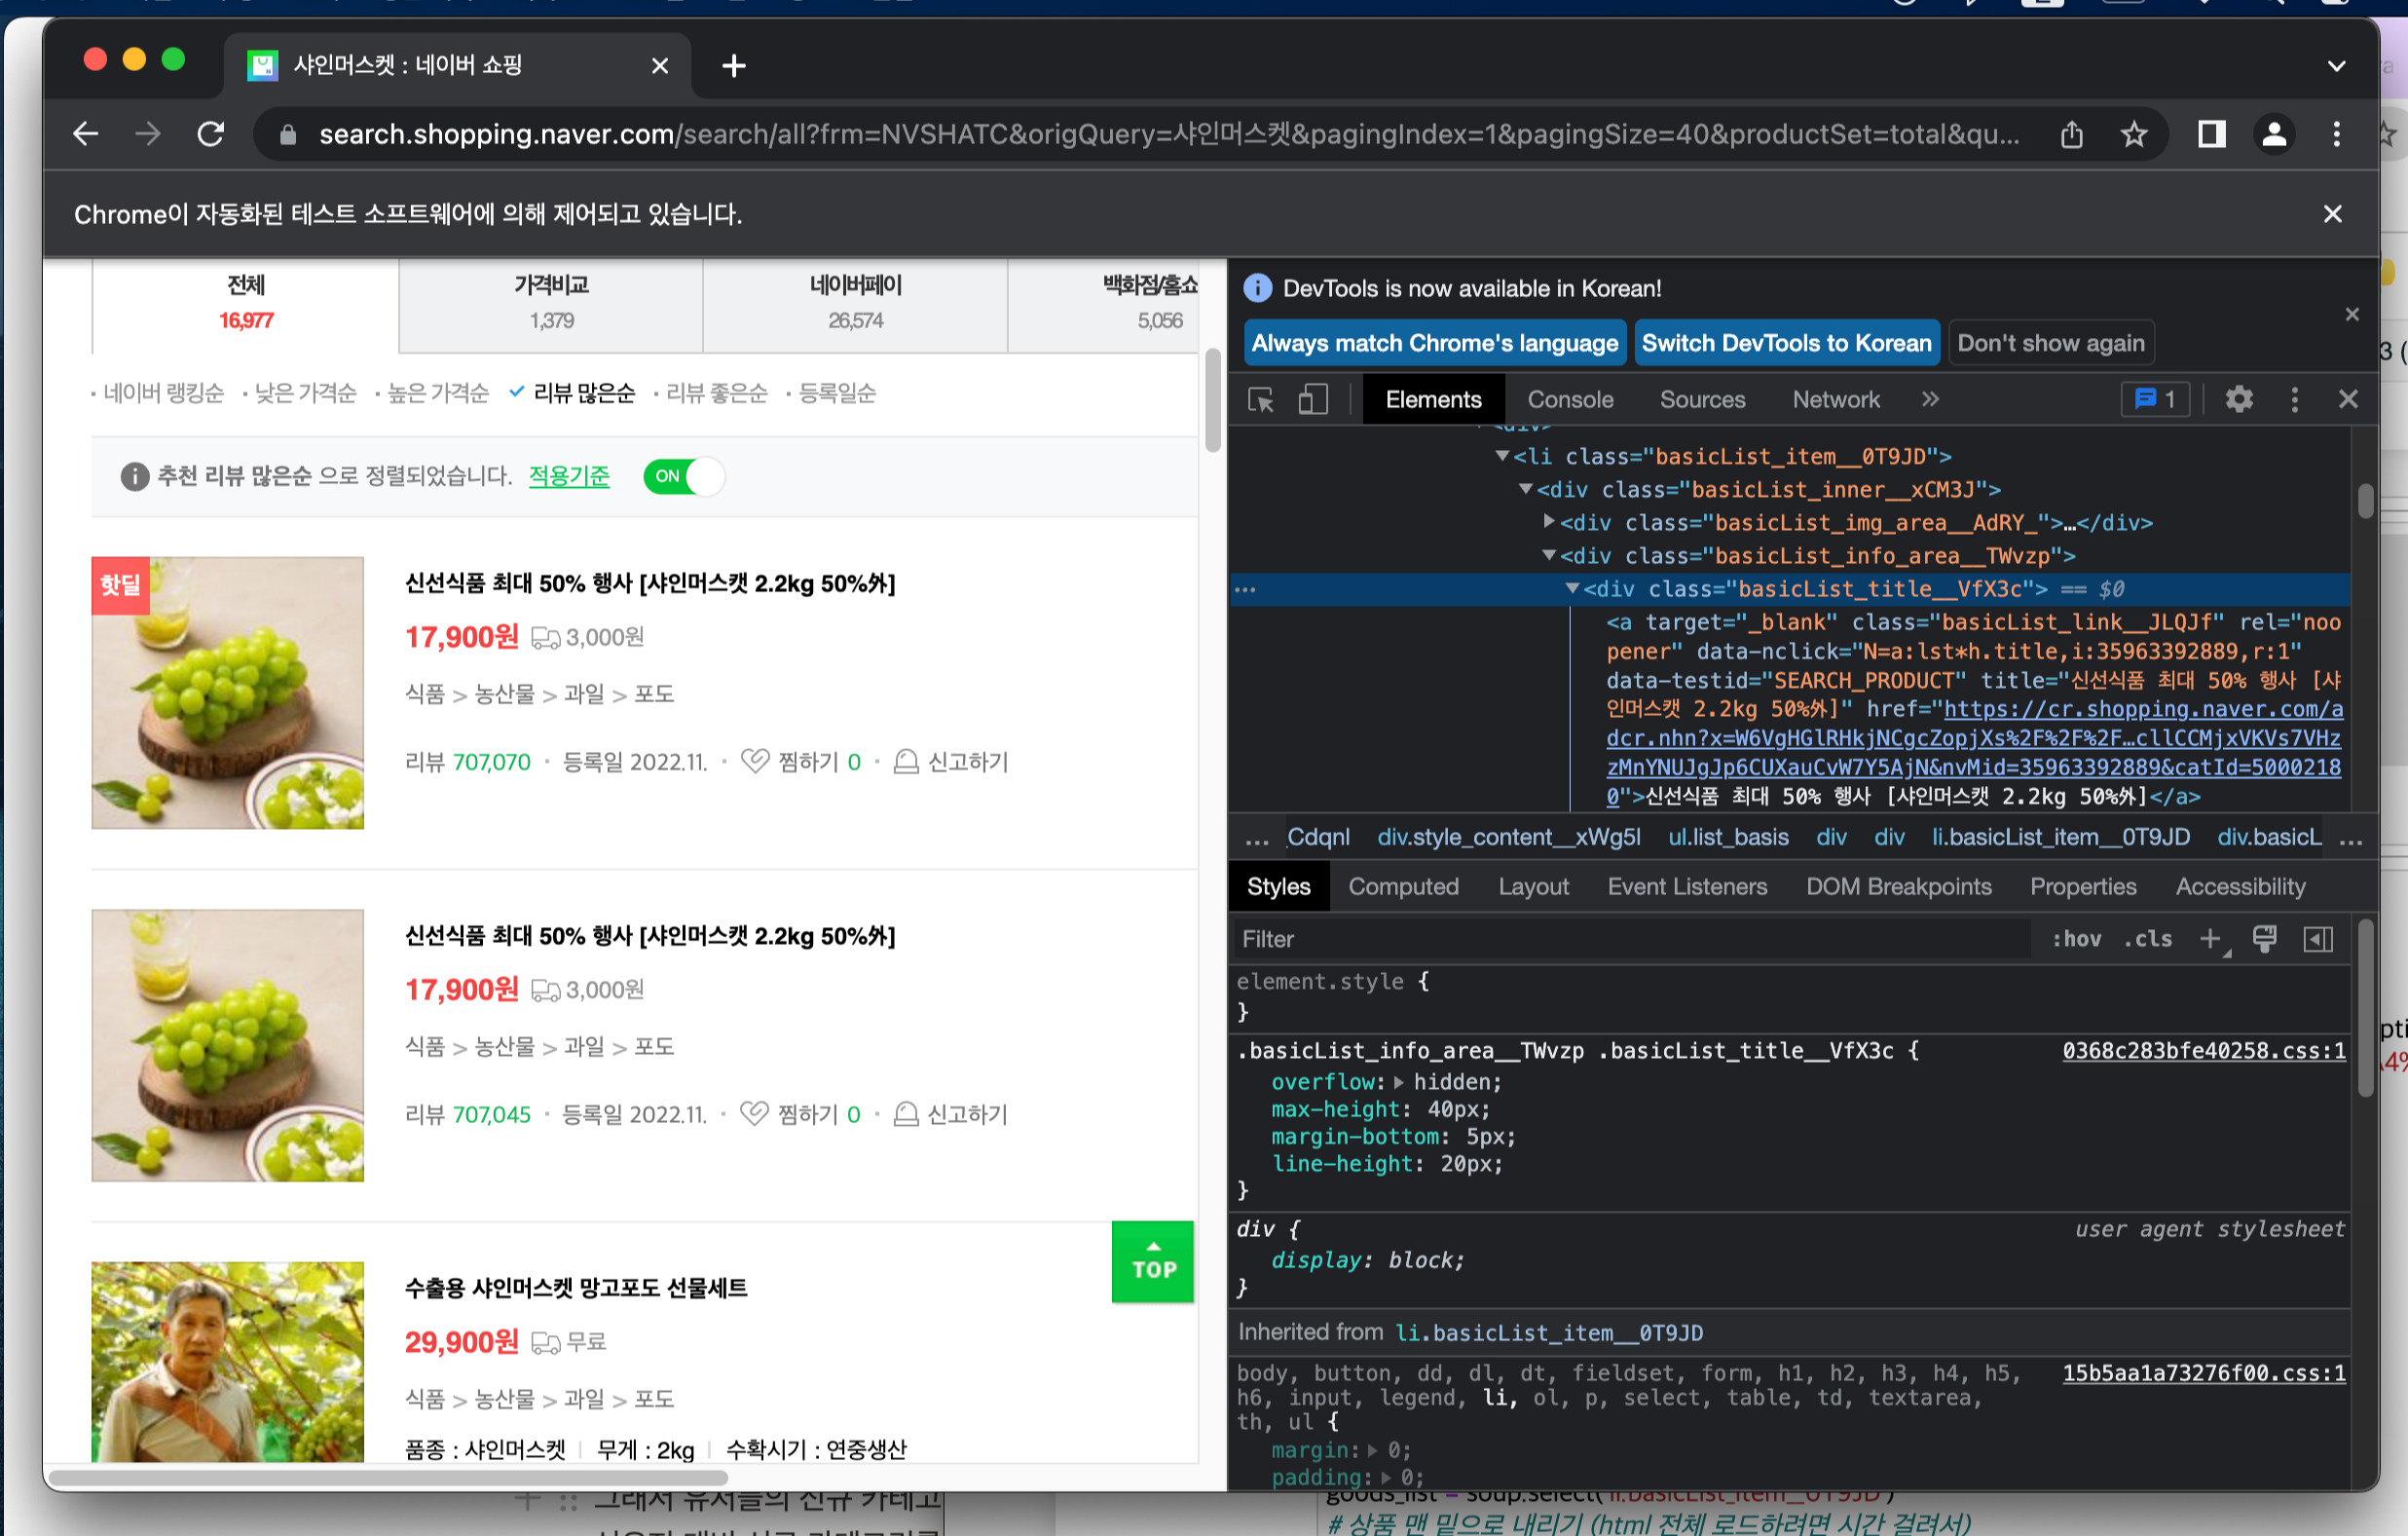Collapse the div basicList_info_area__TWvzp node

(x=1549, y=555)
